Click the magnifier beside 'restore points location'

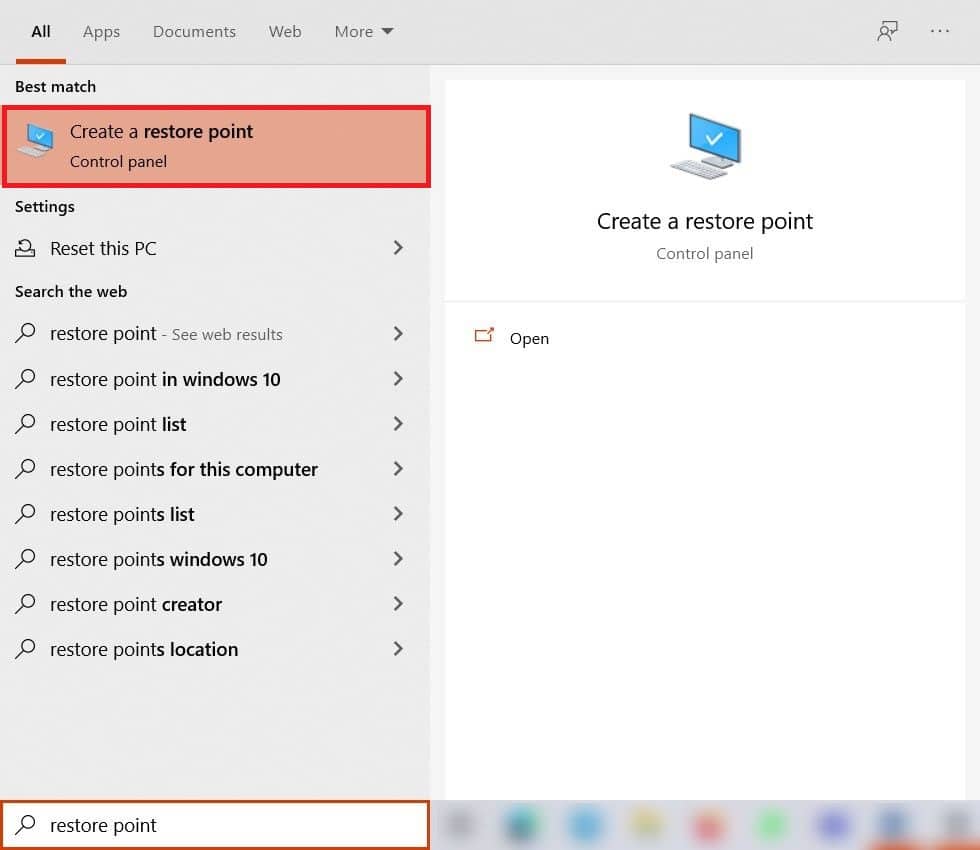tap(24, 649)
